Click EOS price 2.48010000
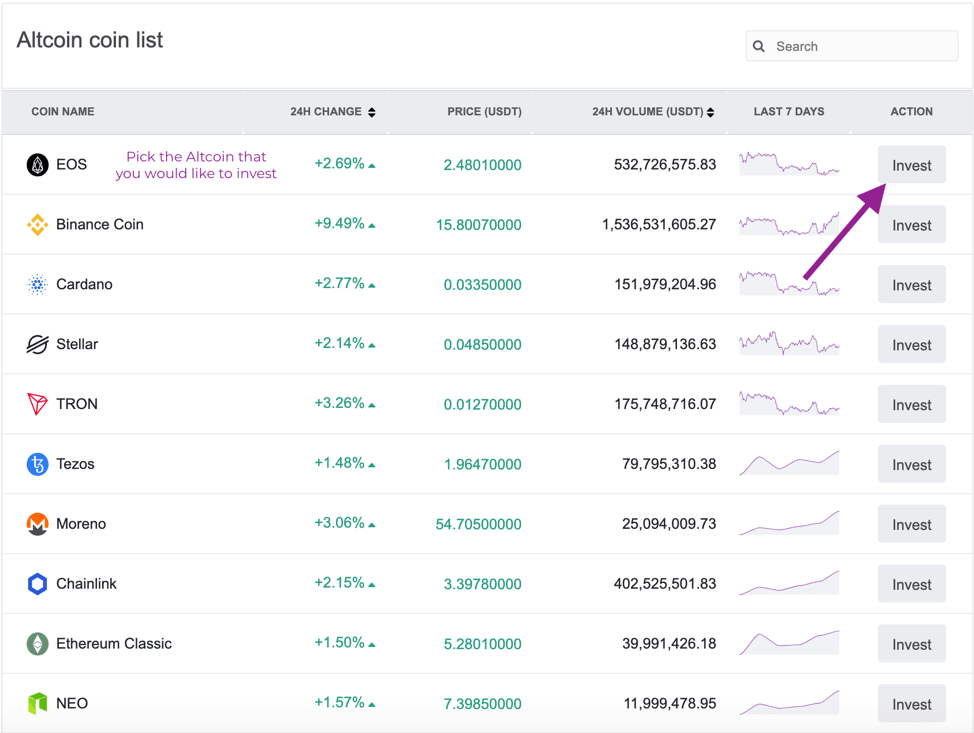The height and width of the screenshot is (733, 974). coord(483,165)
